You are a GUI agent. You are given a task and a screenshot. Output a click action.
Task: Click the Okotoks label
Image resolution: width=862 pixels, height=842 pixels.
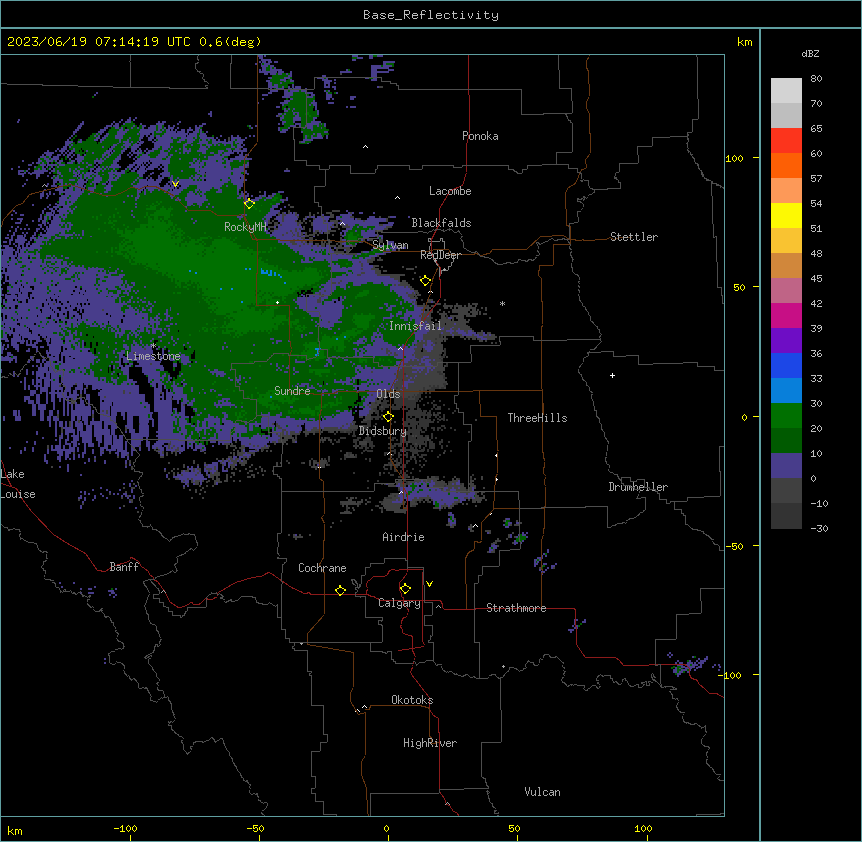tap(412, 700)
